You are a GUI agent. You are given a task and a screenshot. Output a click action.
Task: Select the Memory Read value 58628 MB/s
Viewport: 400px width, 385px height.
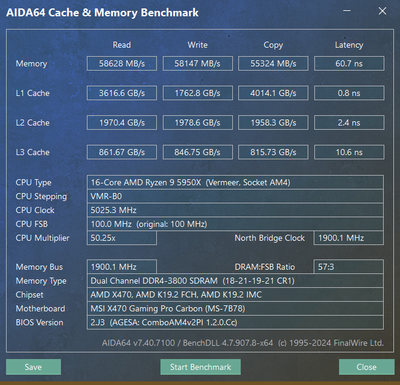click(x=122, y=64)
